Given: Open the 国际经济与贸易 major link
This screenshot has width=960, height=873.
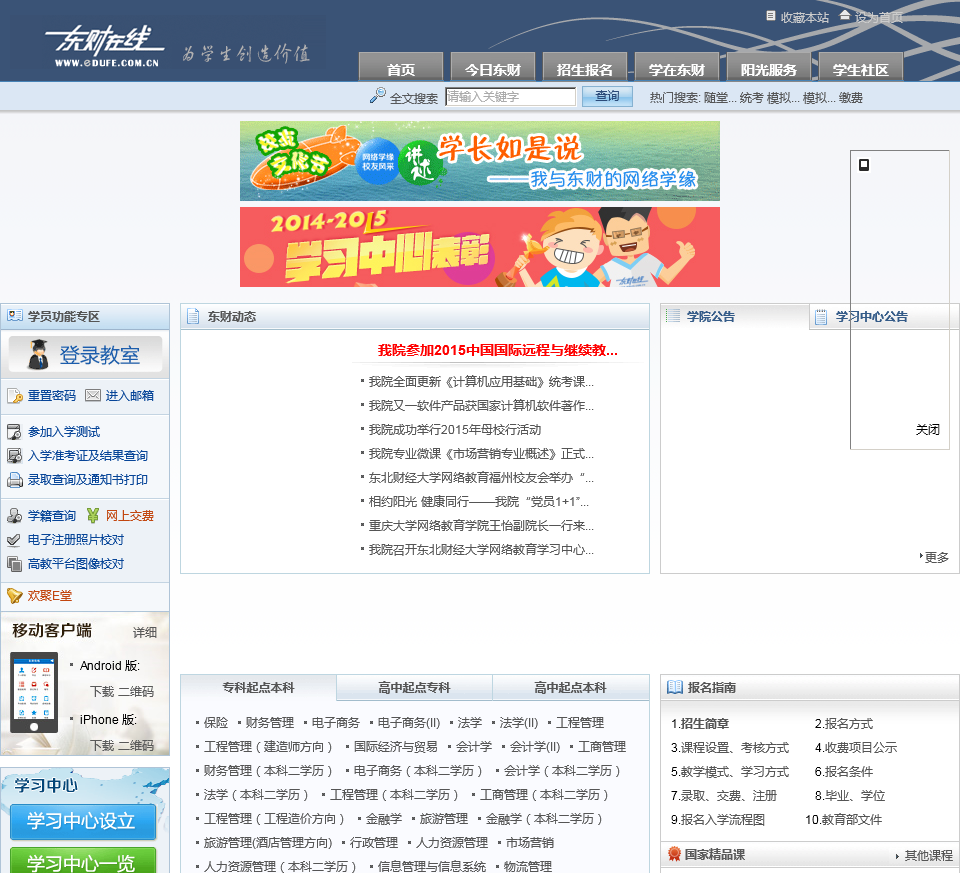Looking at the screenshot, I should click(x=396, y=747).
